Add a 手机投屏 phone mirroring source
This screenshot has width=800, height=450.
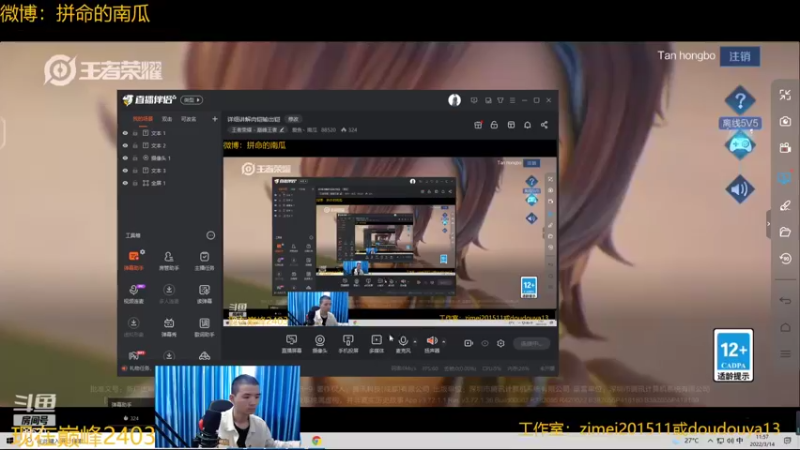click(x=348, y=344)
